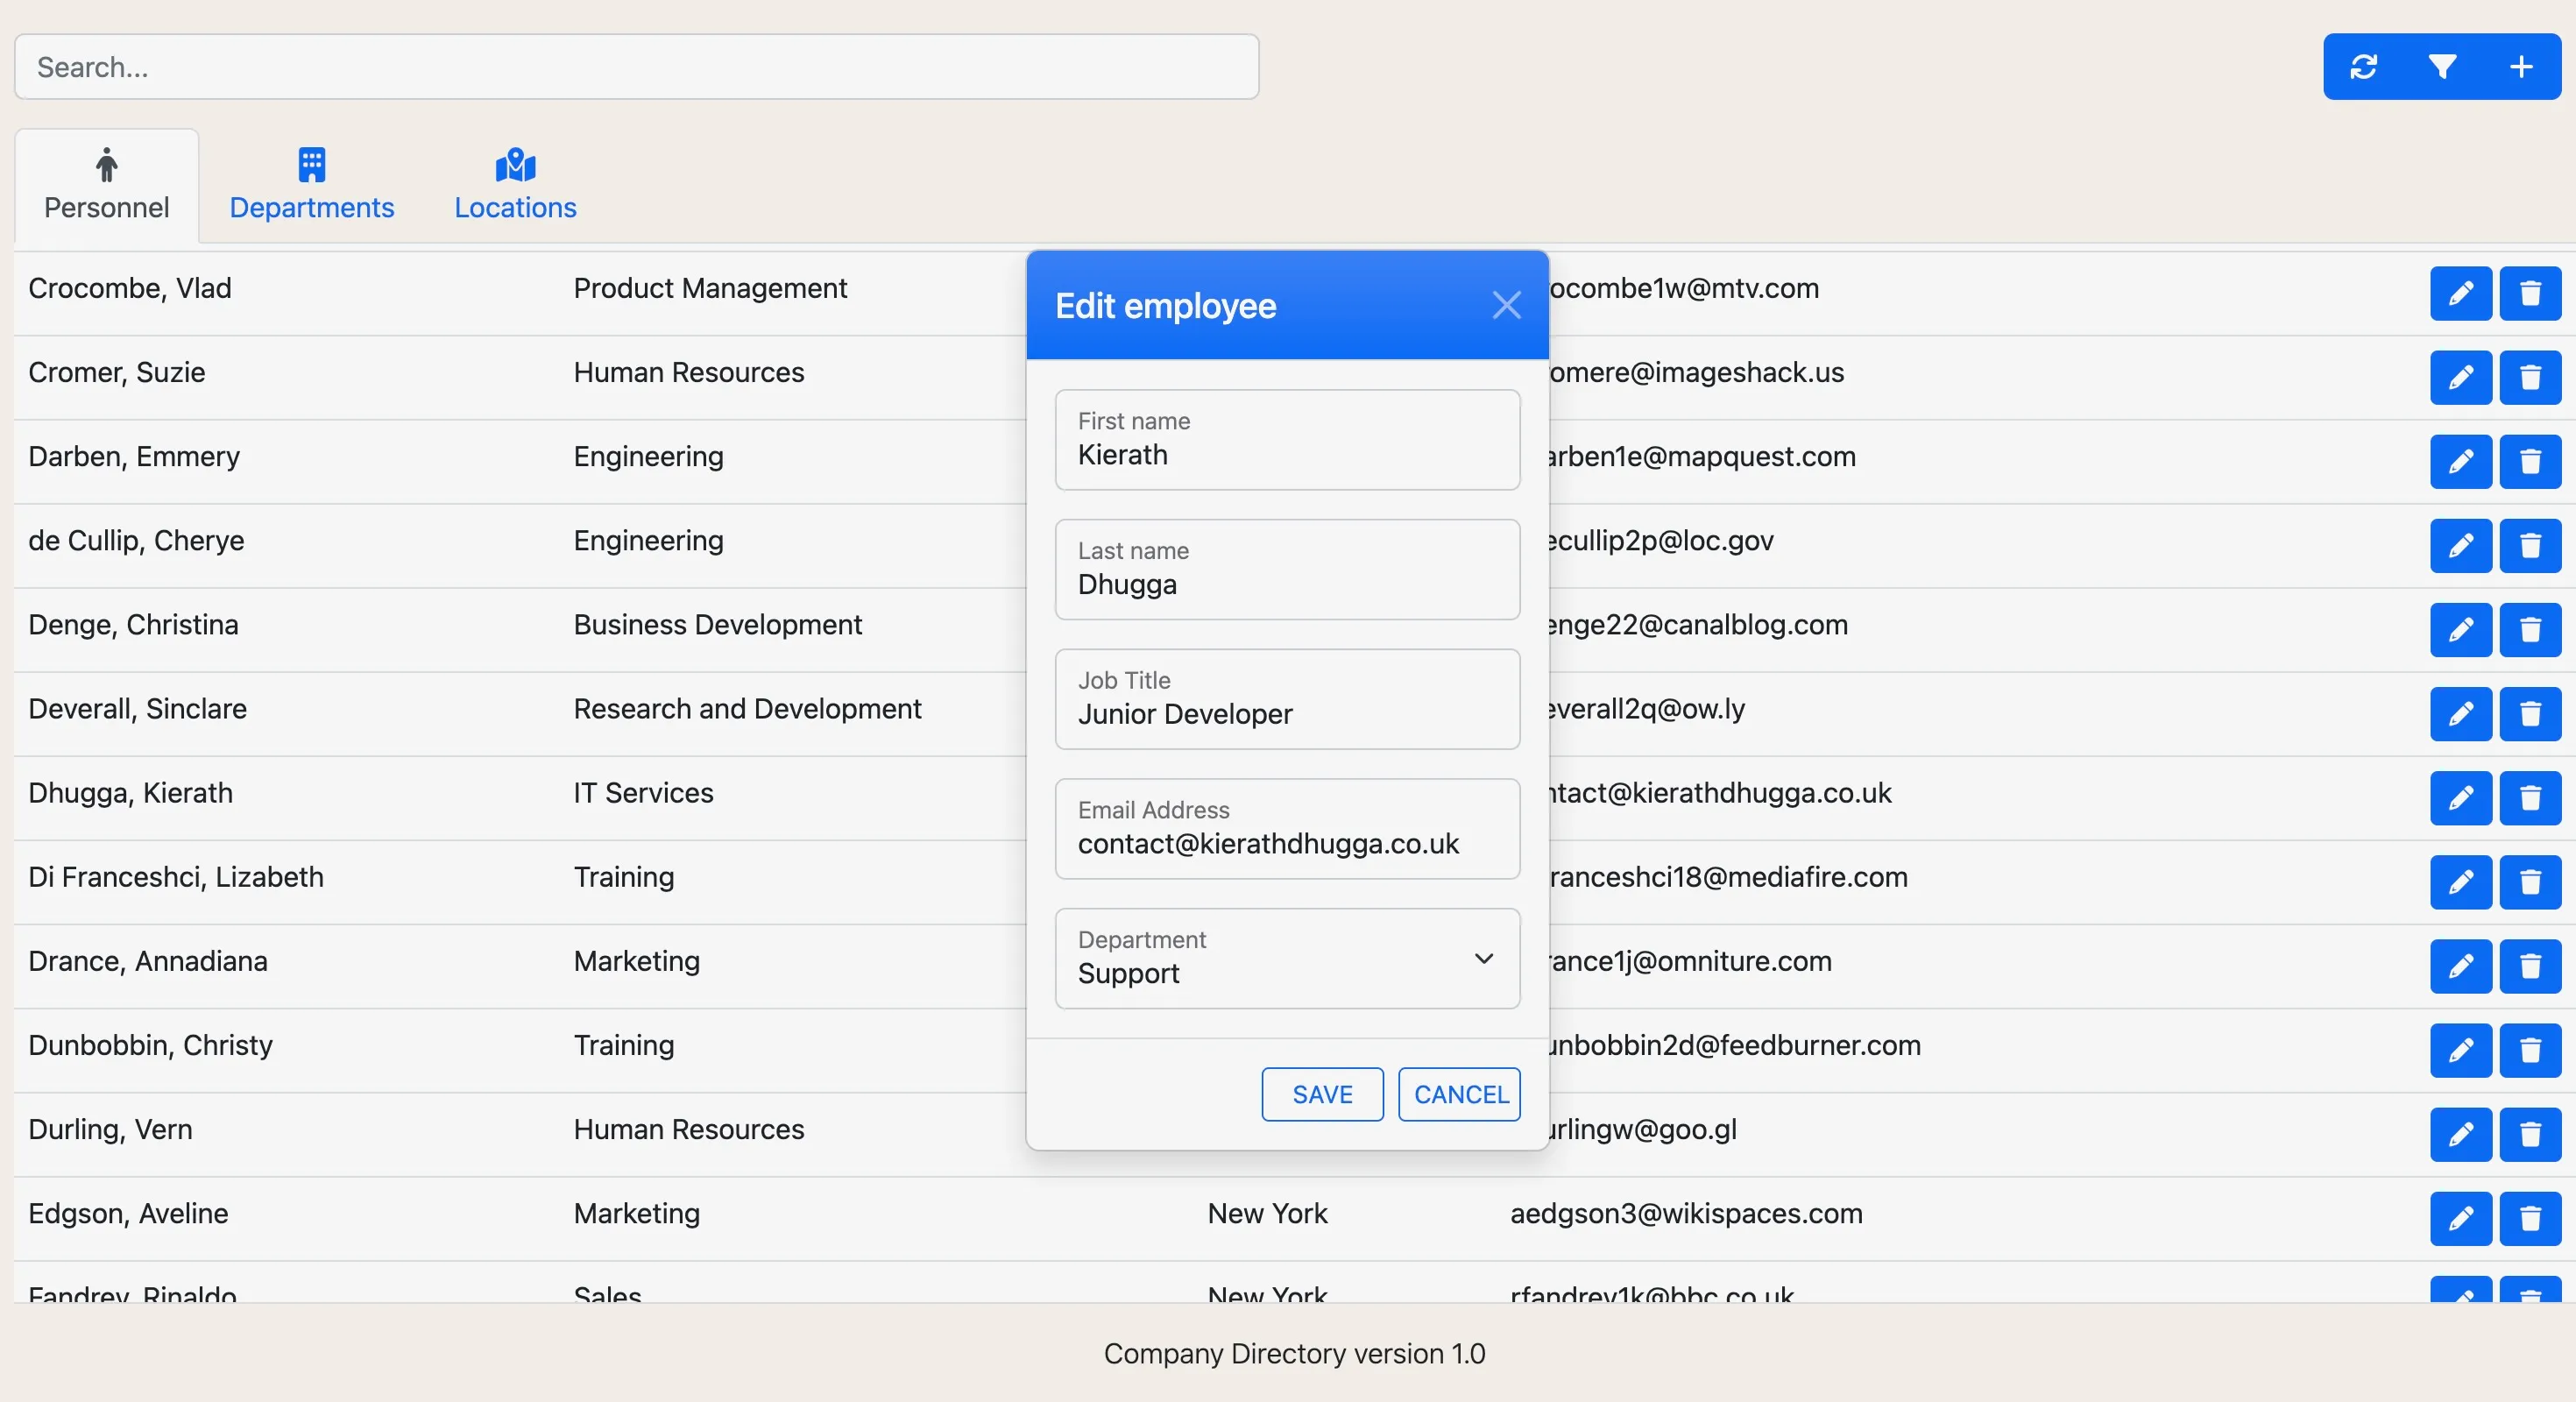Open the filter options
Screen dimensions: 2576x1402
point(2443,67)
